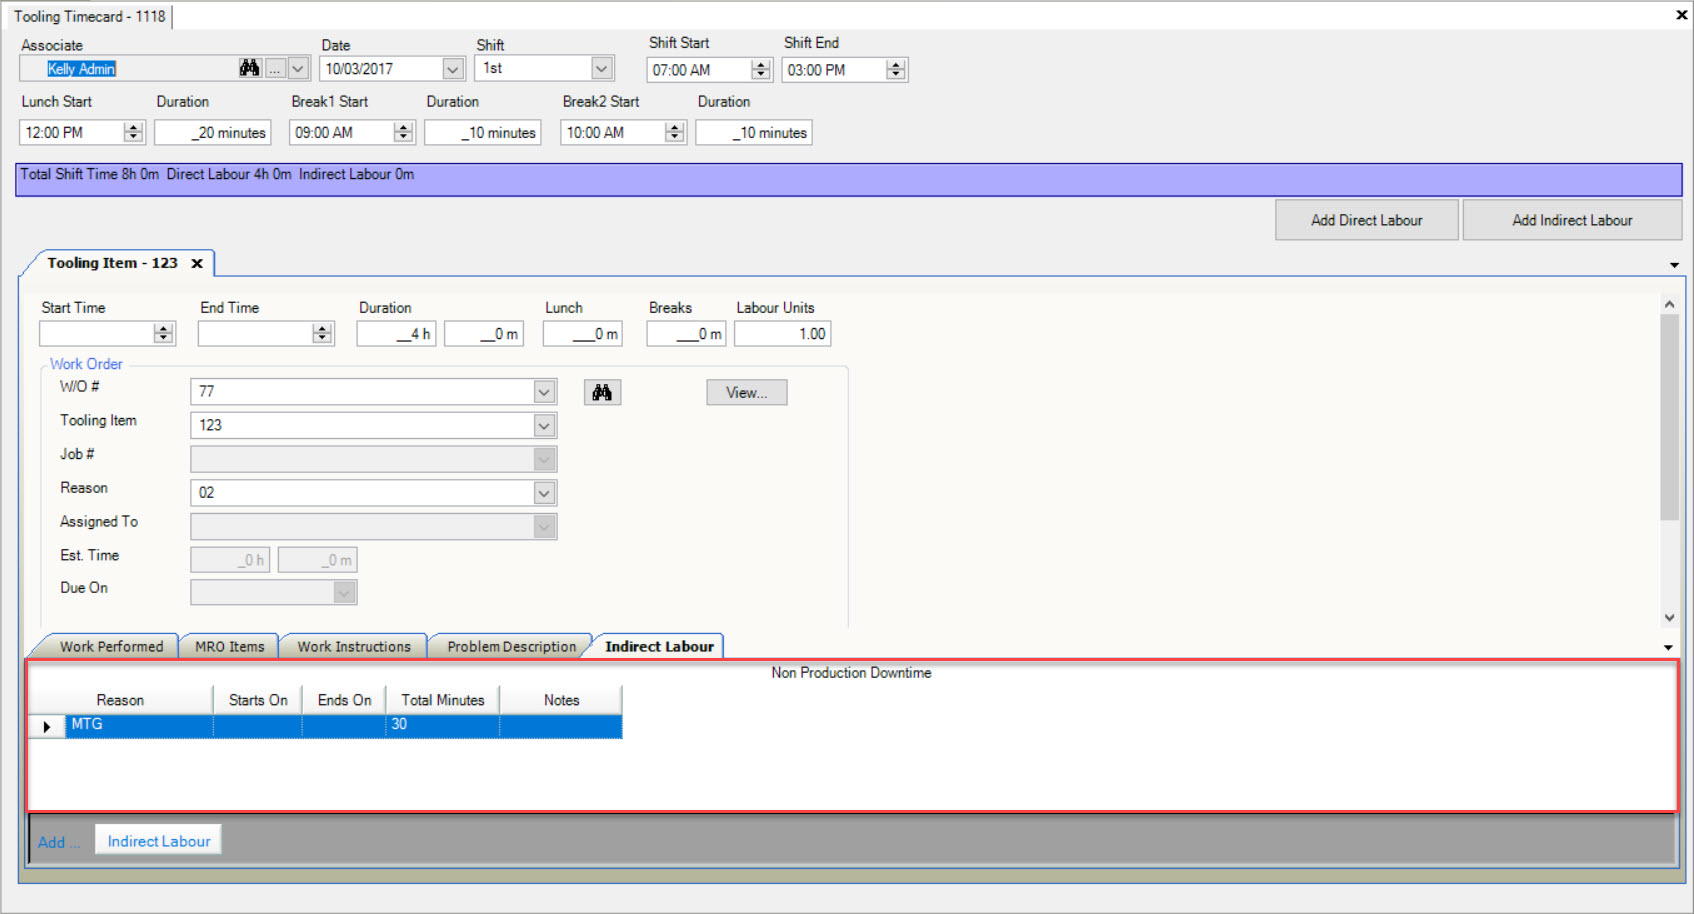Click the Start Time spinner control

164,334
